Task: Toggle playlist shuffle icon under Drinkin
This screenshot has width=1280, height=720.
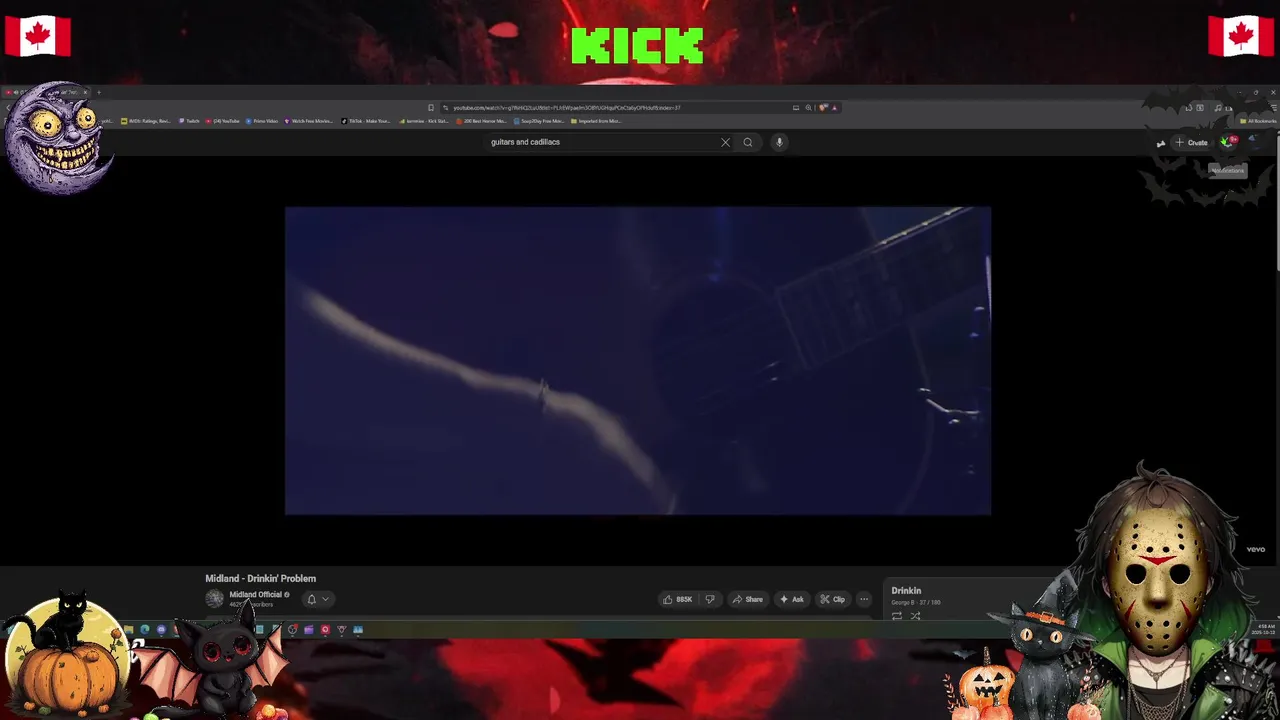Action: pos(915,616)
